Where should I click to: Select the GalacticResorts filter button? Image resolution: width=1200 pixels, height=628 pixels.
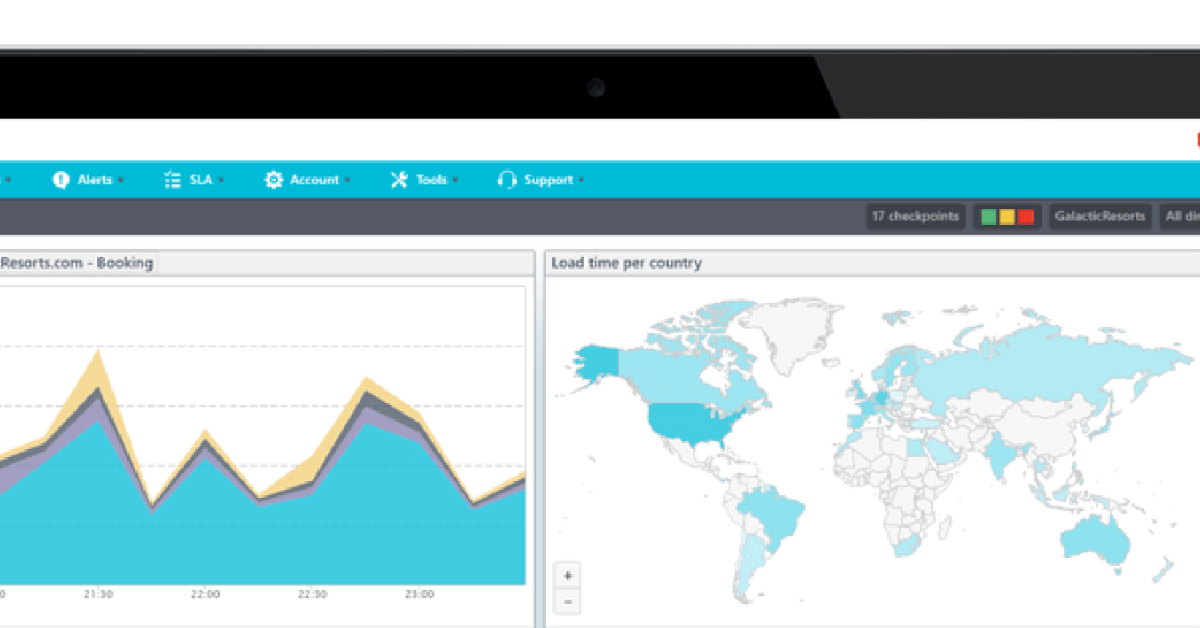click(1100, 216)
